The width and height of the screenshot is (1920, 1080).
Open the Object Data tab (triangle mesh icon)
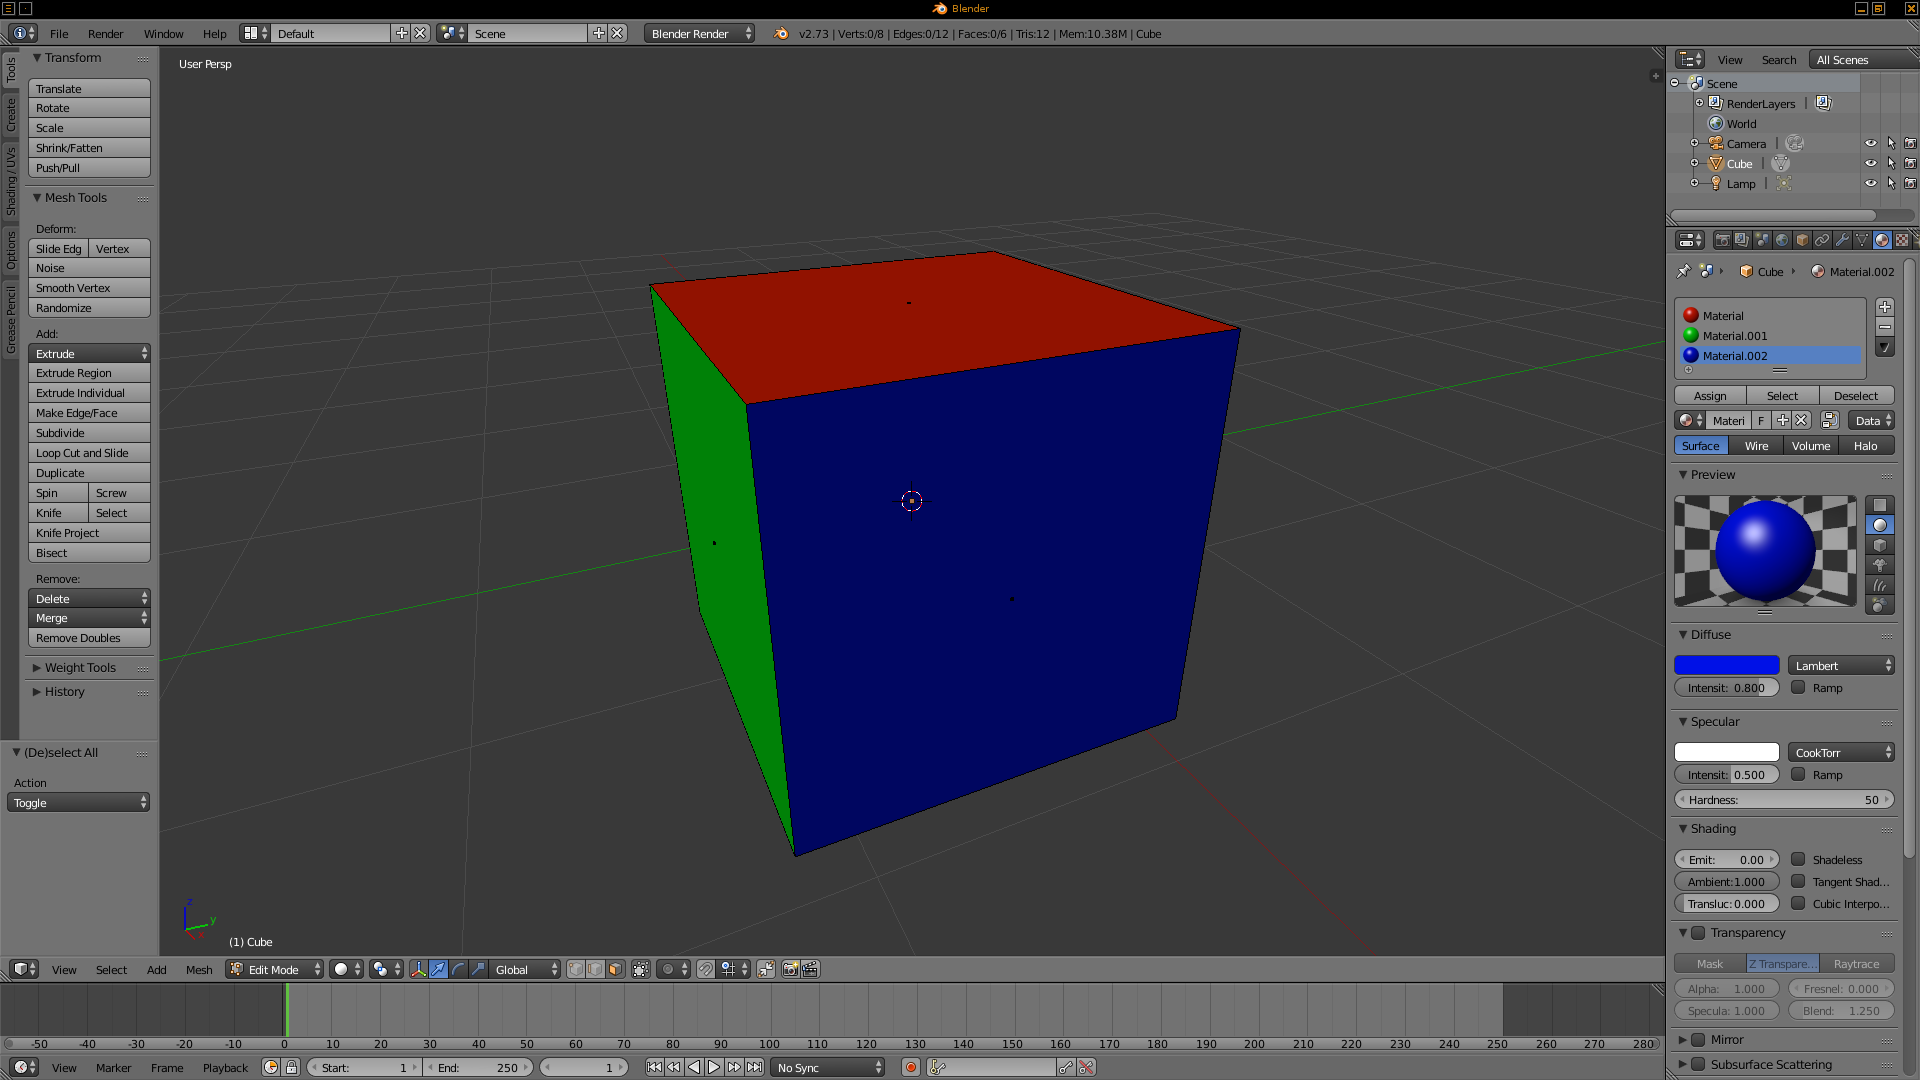(x=1862, y=240)
